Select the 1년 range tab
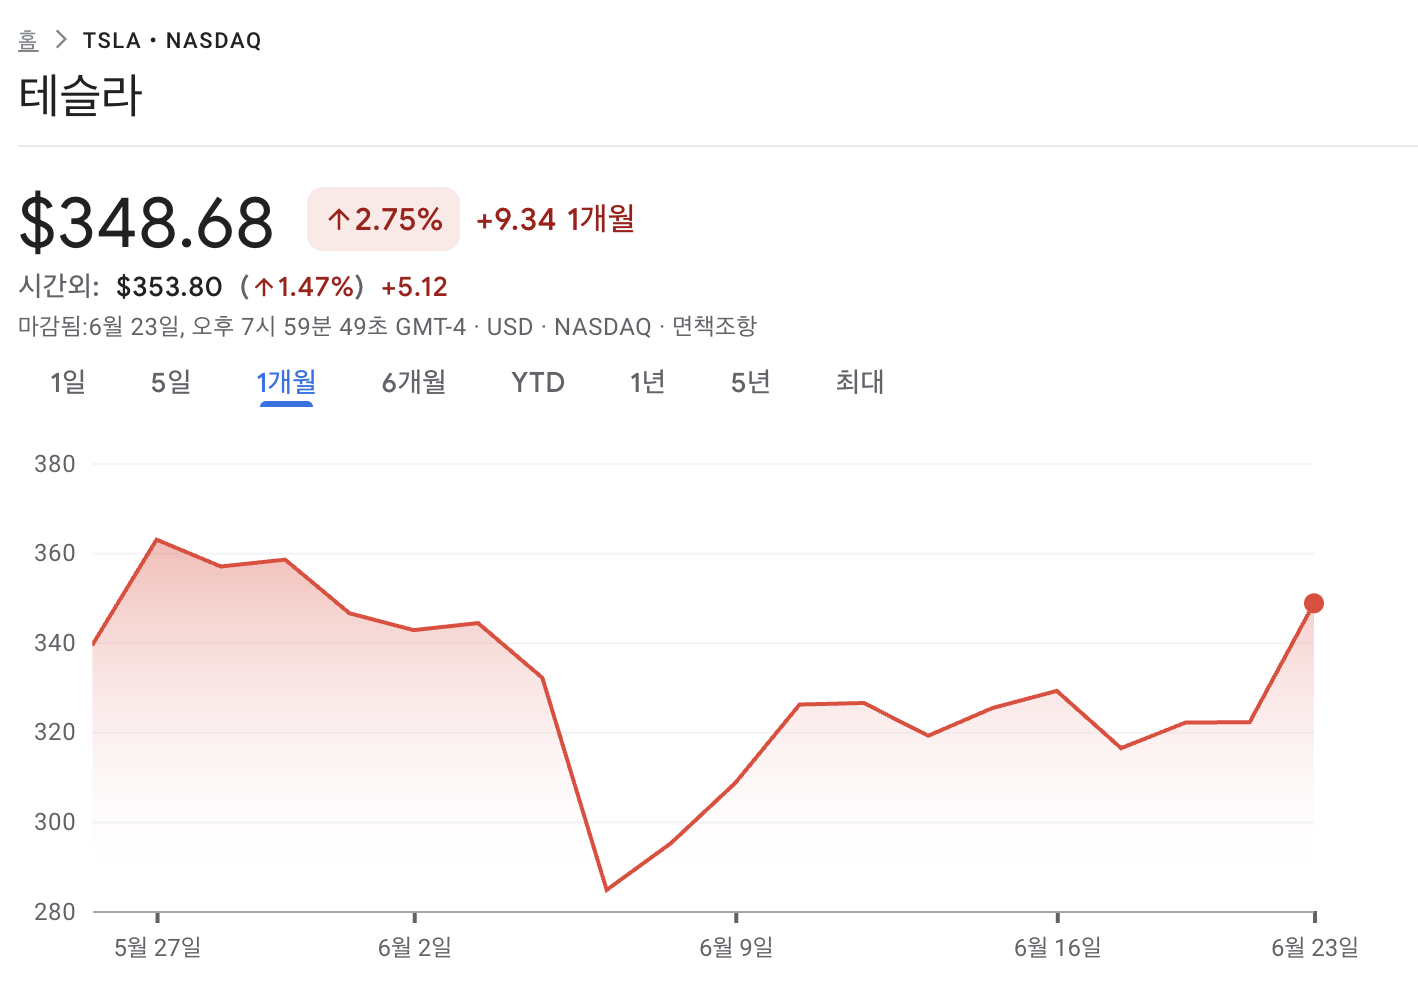1418x992 pixels. [x=648, y=382]
